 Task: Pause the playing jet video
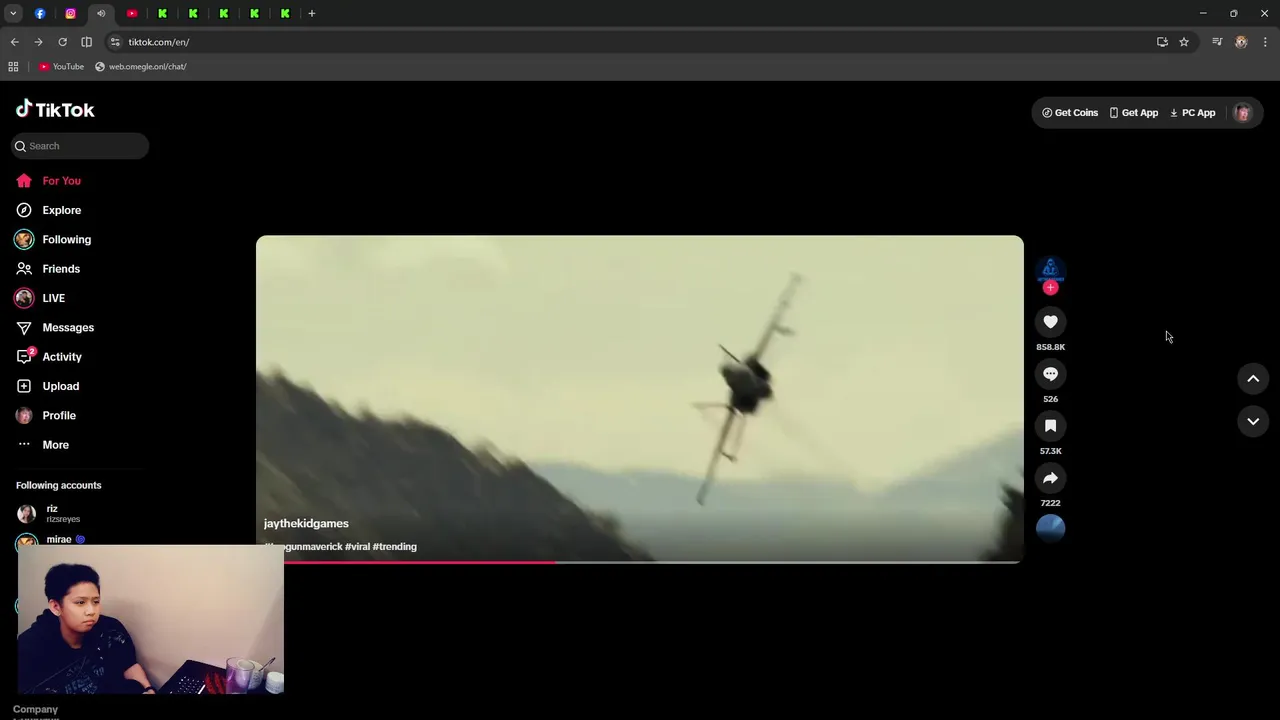point(640,399)
